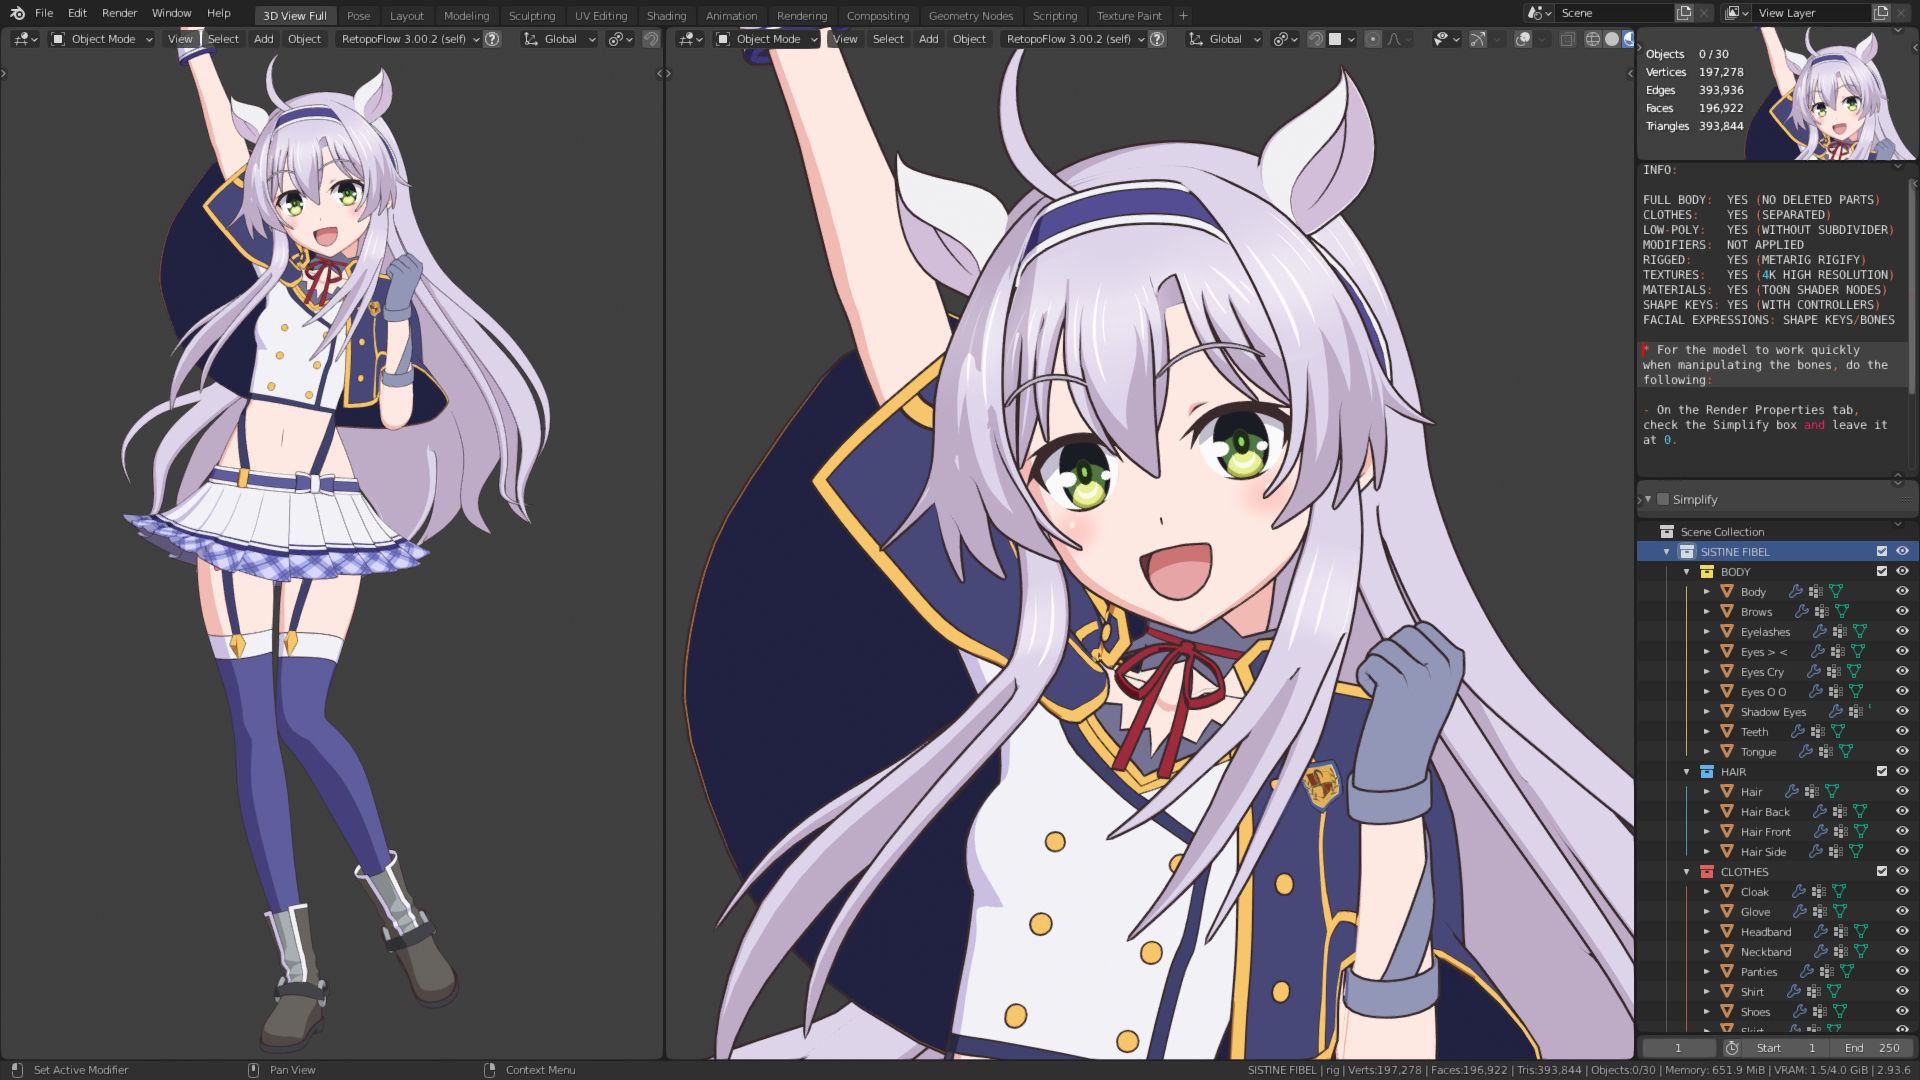The height and width of the screenshot is (1080, 1920).
Task: Select the Headband object in outliner
Action: (1765, 931)
